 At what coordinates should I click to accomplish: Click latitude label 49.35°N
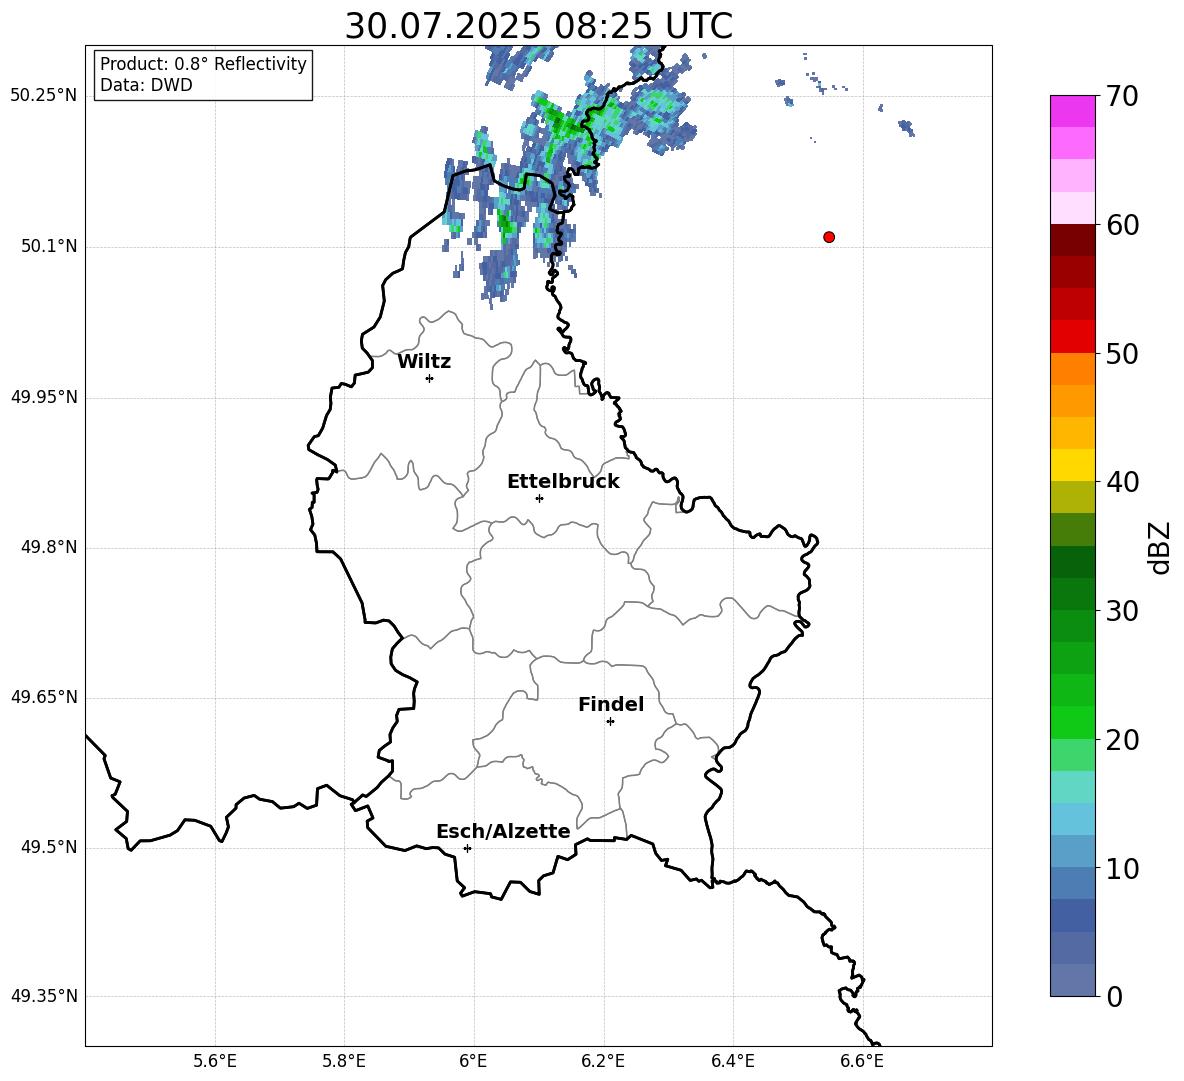coord(44,996)
